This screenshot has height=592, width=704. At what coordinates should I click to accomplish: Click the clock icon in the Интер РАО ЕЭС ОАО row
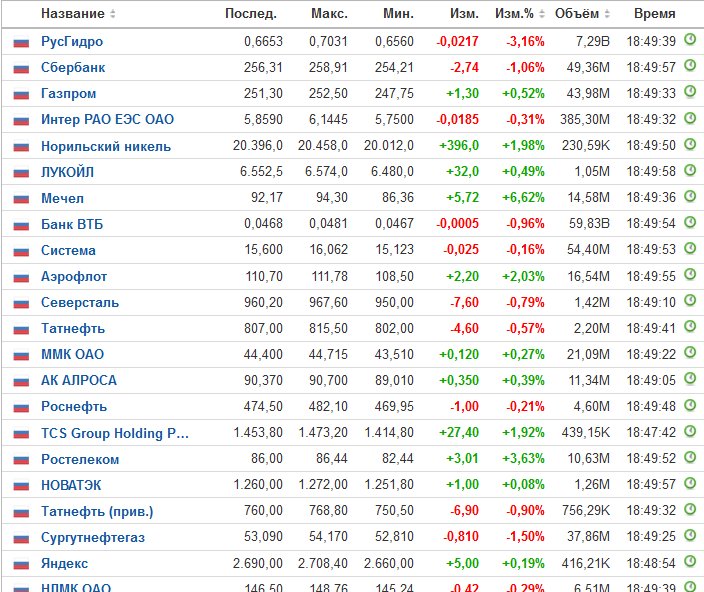coord(690,118)
